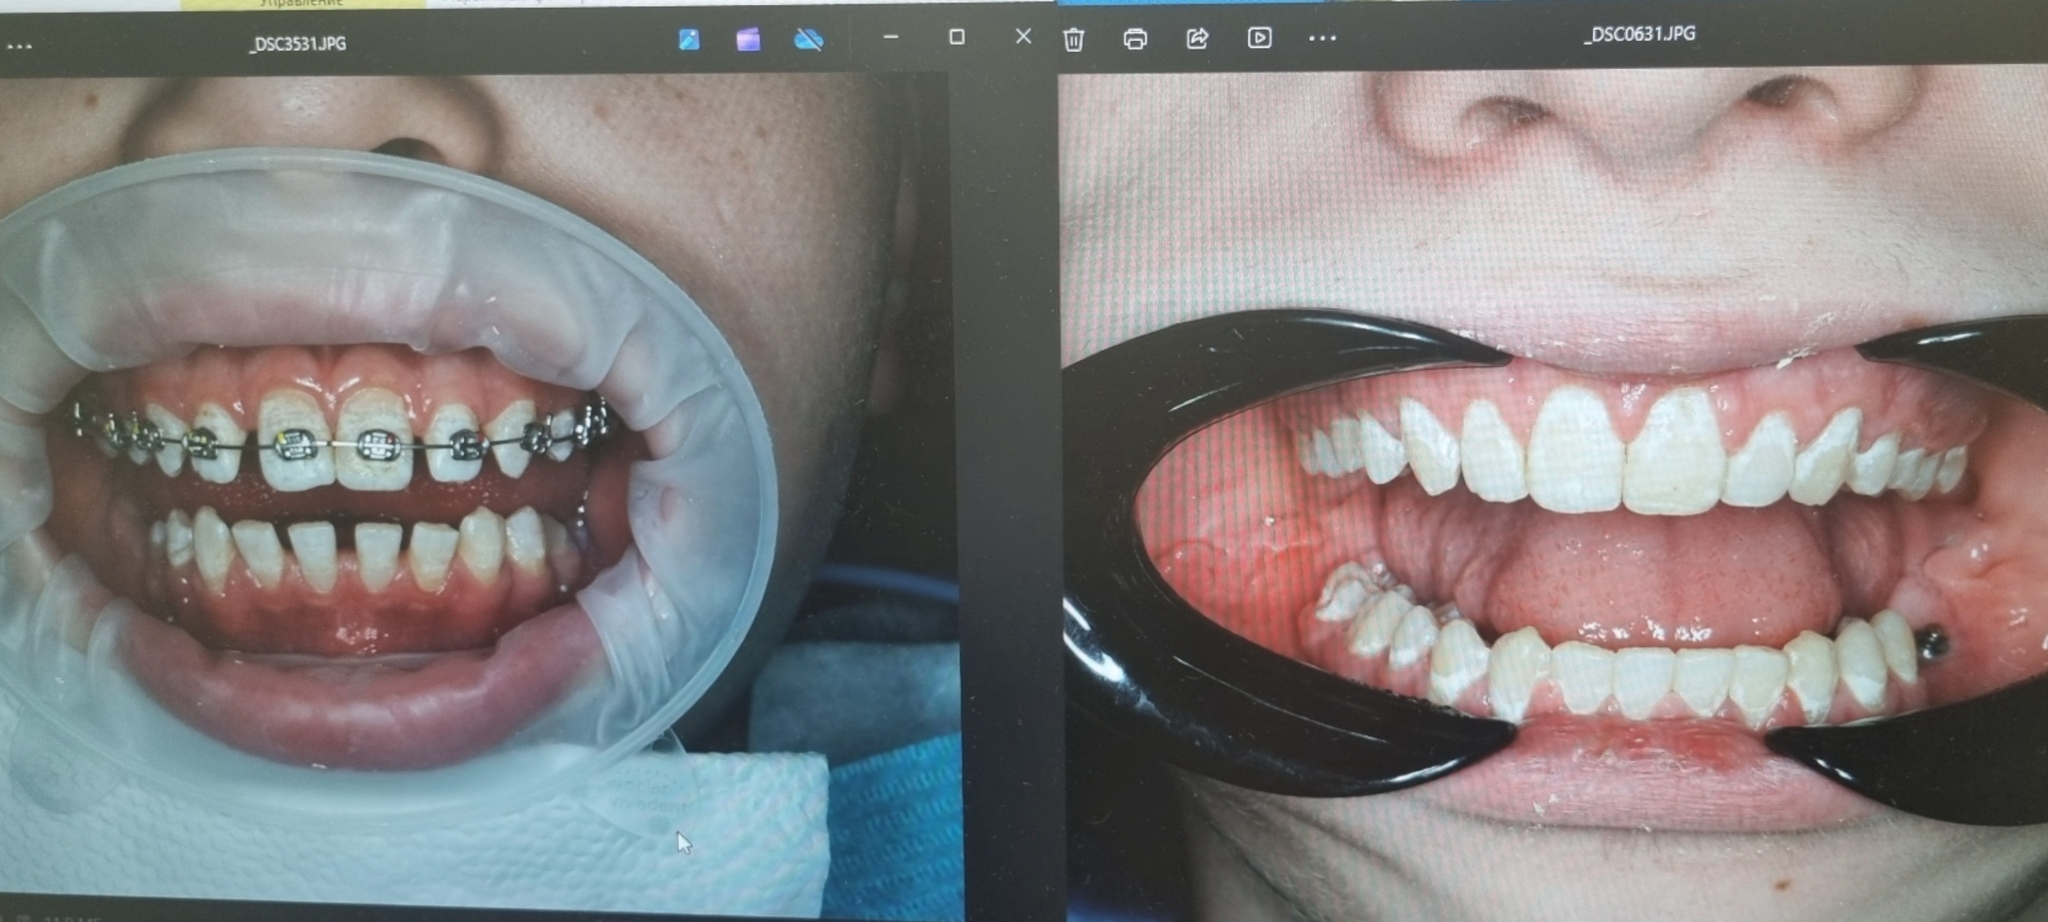Image resolution: width=2048 pixels, height=922 pixels.
Task: Maximize the _DSC3531.JPG viewer window
Action: 957,37
